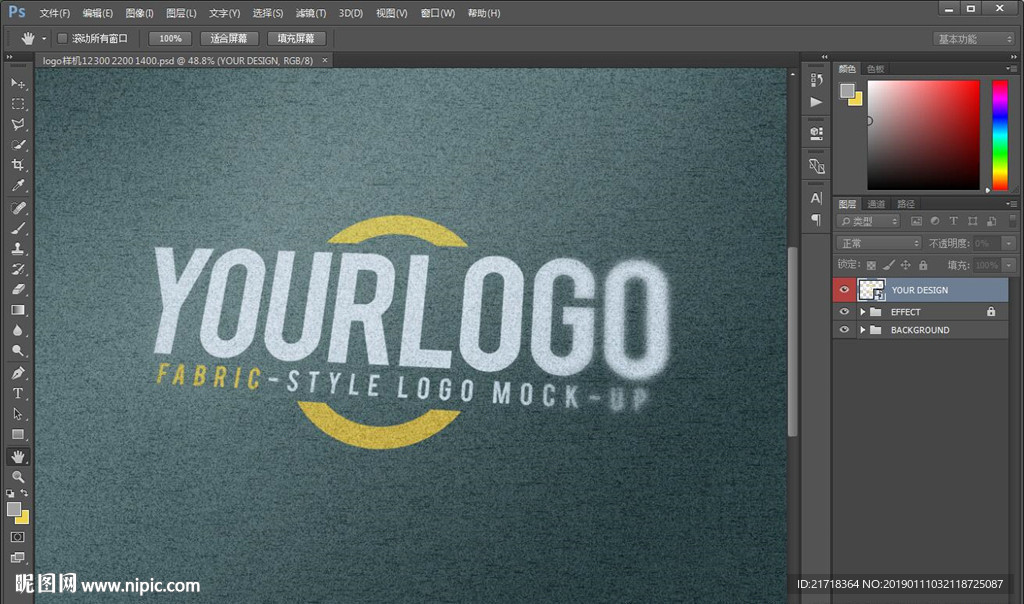Image resolution: width=1024 pixels, height=604 pixels.
Task: Select the Healing Brush tool
Action: (18, 208)
